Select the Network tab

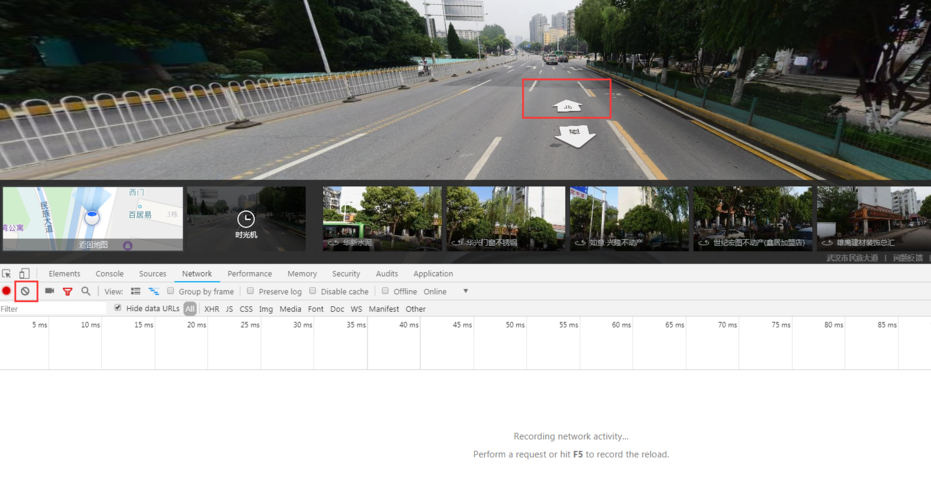click(197, 274)
